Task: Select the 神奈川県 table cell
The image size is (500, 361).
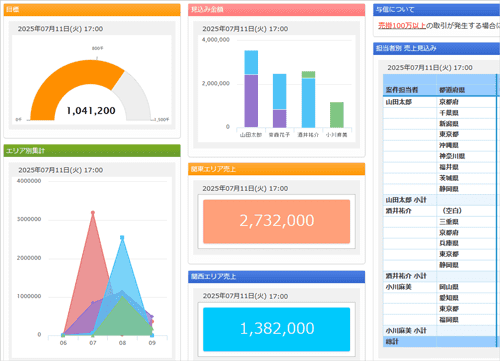Action: (466, 156)
